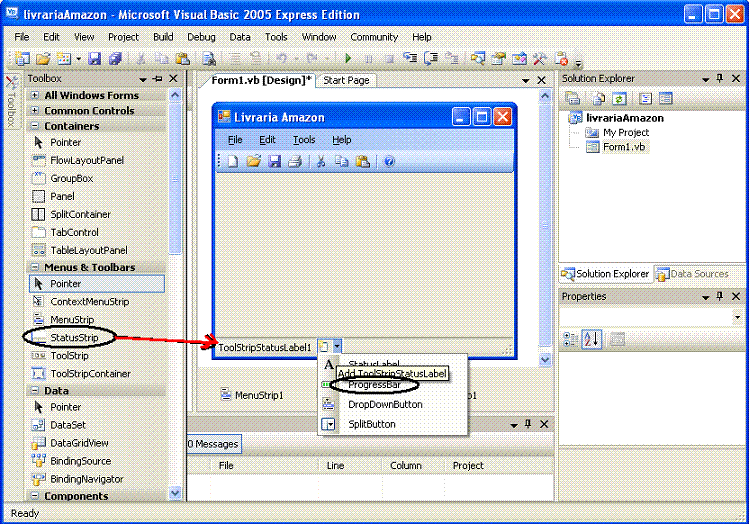The height and width of the screenshot is (524, 749).
Task: Select the MenuStrip control in Toolbox
Action: coord(72,319)
